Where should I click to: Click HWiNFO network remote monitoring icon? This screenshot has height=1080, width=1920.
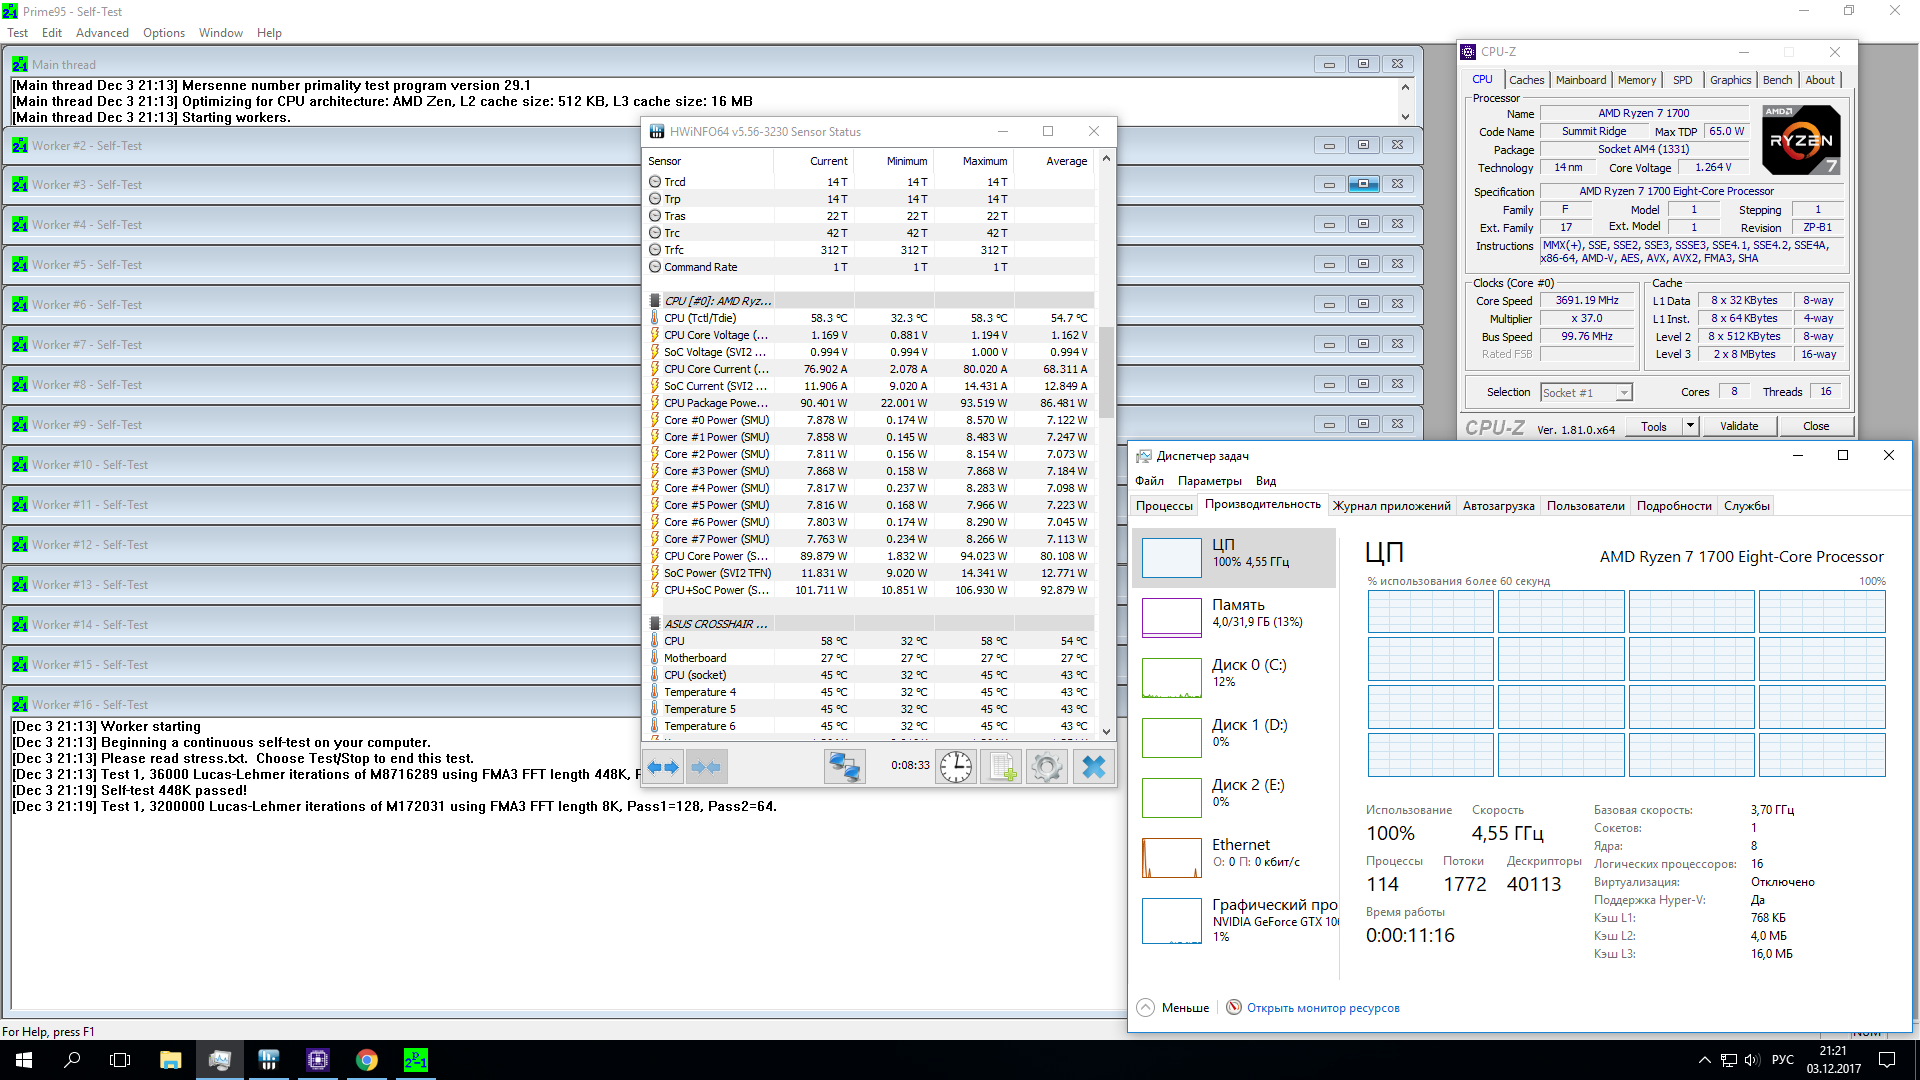845,767
